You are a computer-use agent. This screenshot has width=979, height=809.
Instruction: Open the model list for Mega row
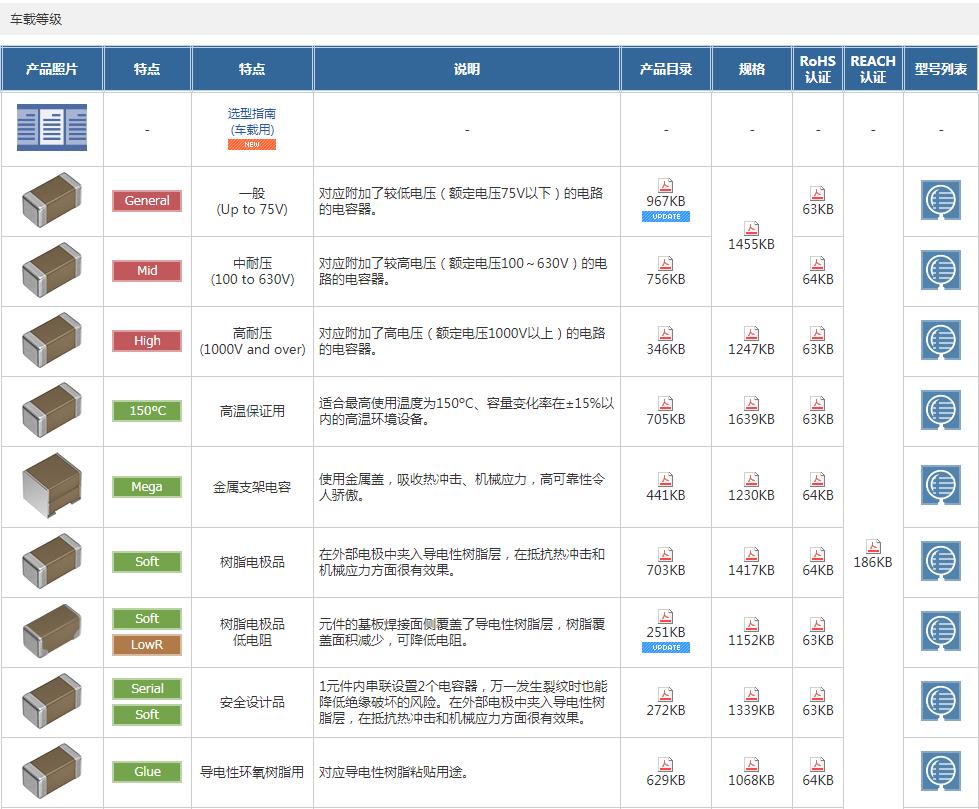coord(940,486)
